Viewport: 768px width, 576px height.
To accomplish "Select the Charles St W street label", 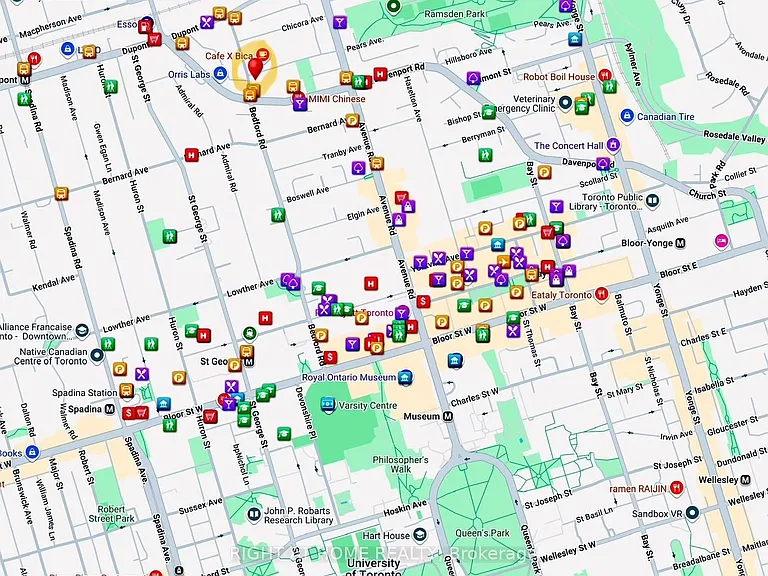I will [x=474, y=397].
